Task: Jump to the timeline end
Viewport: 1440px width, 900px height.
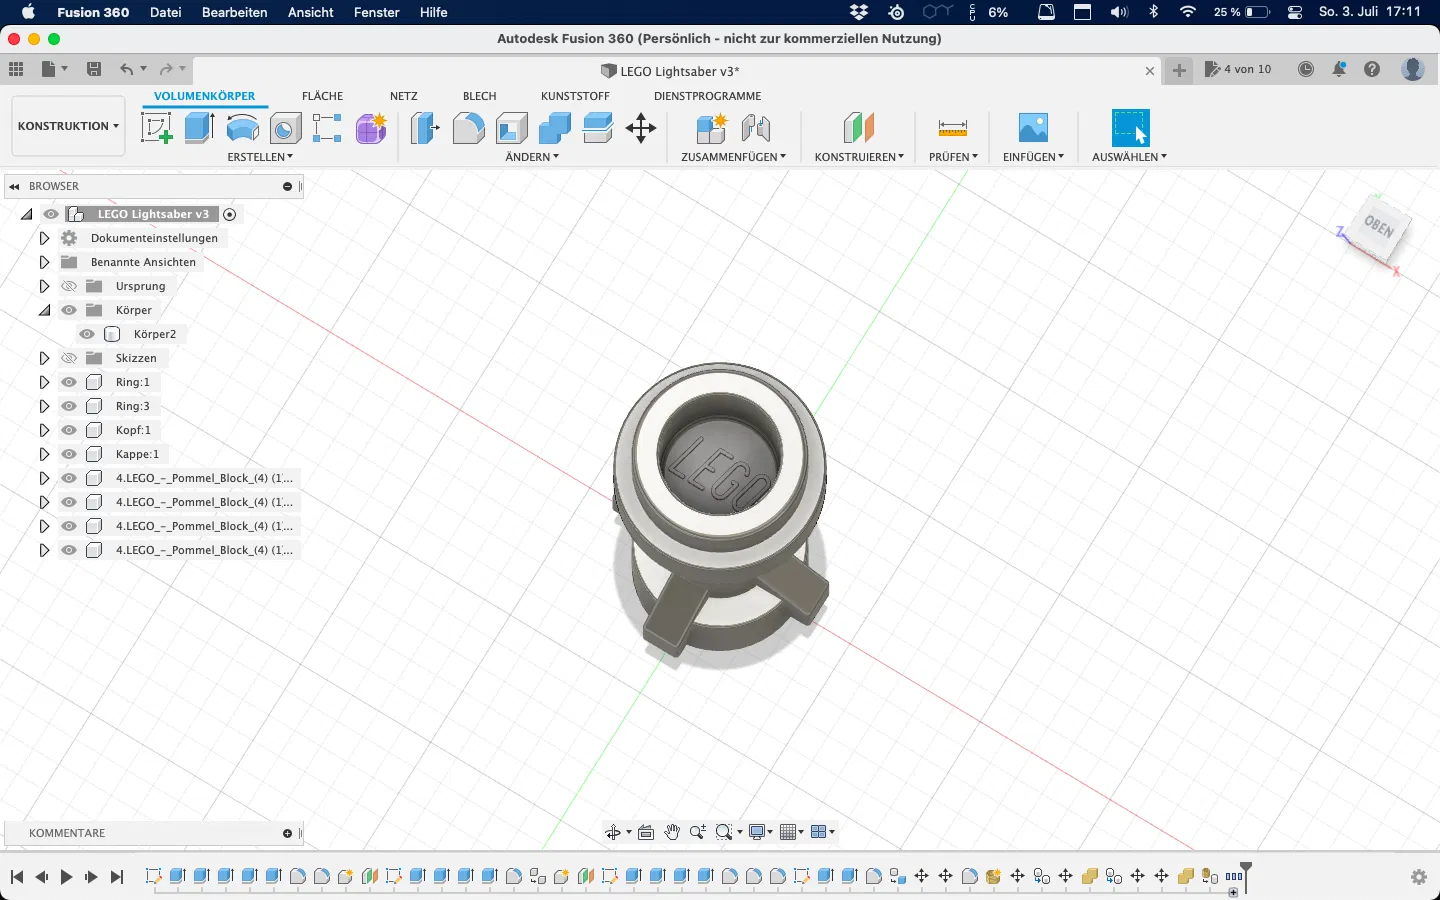Action: (x=117, y=877)
